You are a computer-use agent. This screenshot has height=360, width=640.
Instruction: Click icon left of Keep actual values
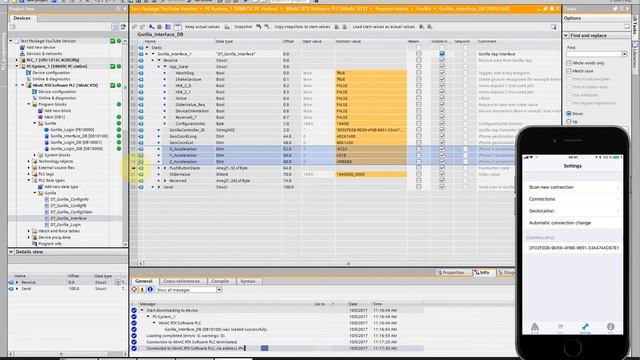178,27
